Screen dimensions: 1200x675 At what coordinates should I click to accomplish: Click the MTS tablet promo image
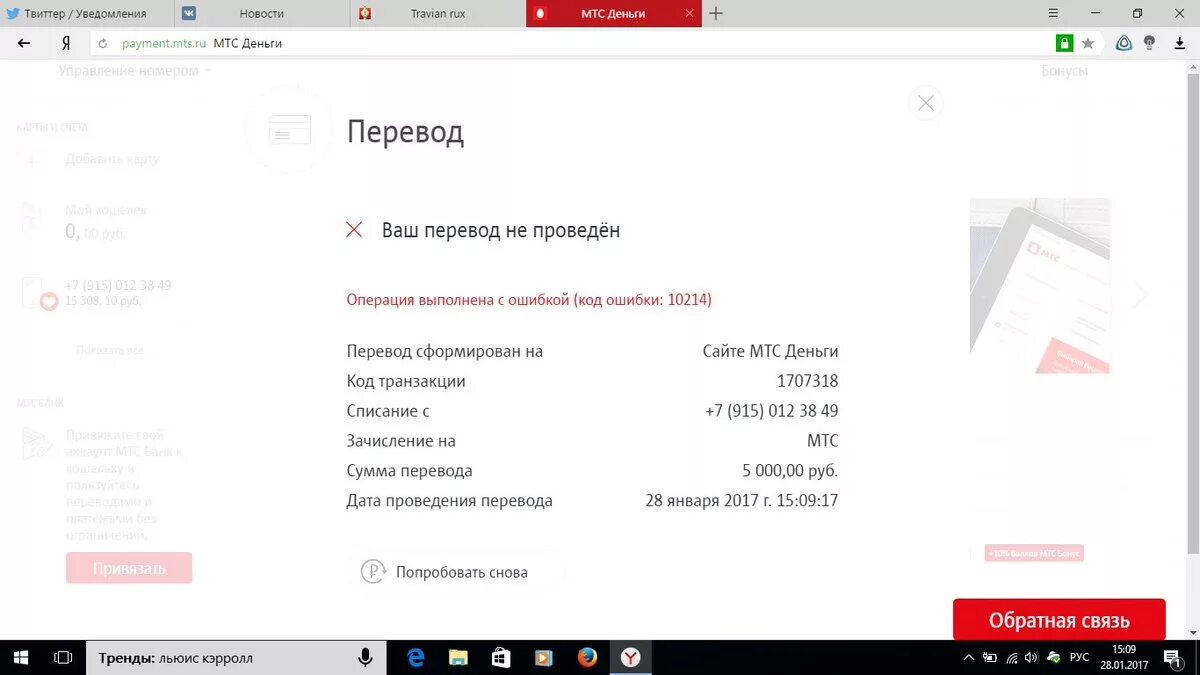click(x=1040, y=286)
